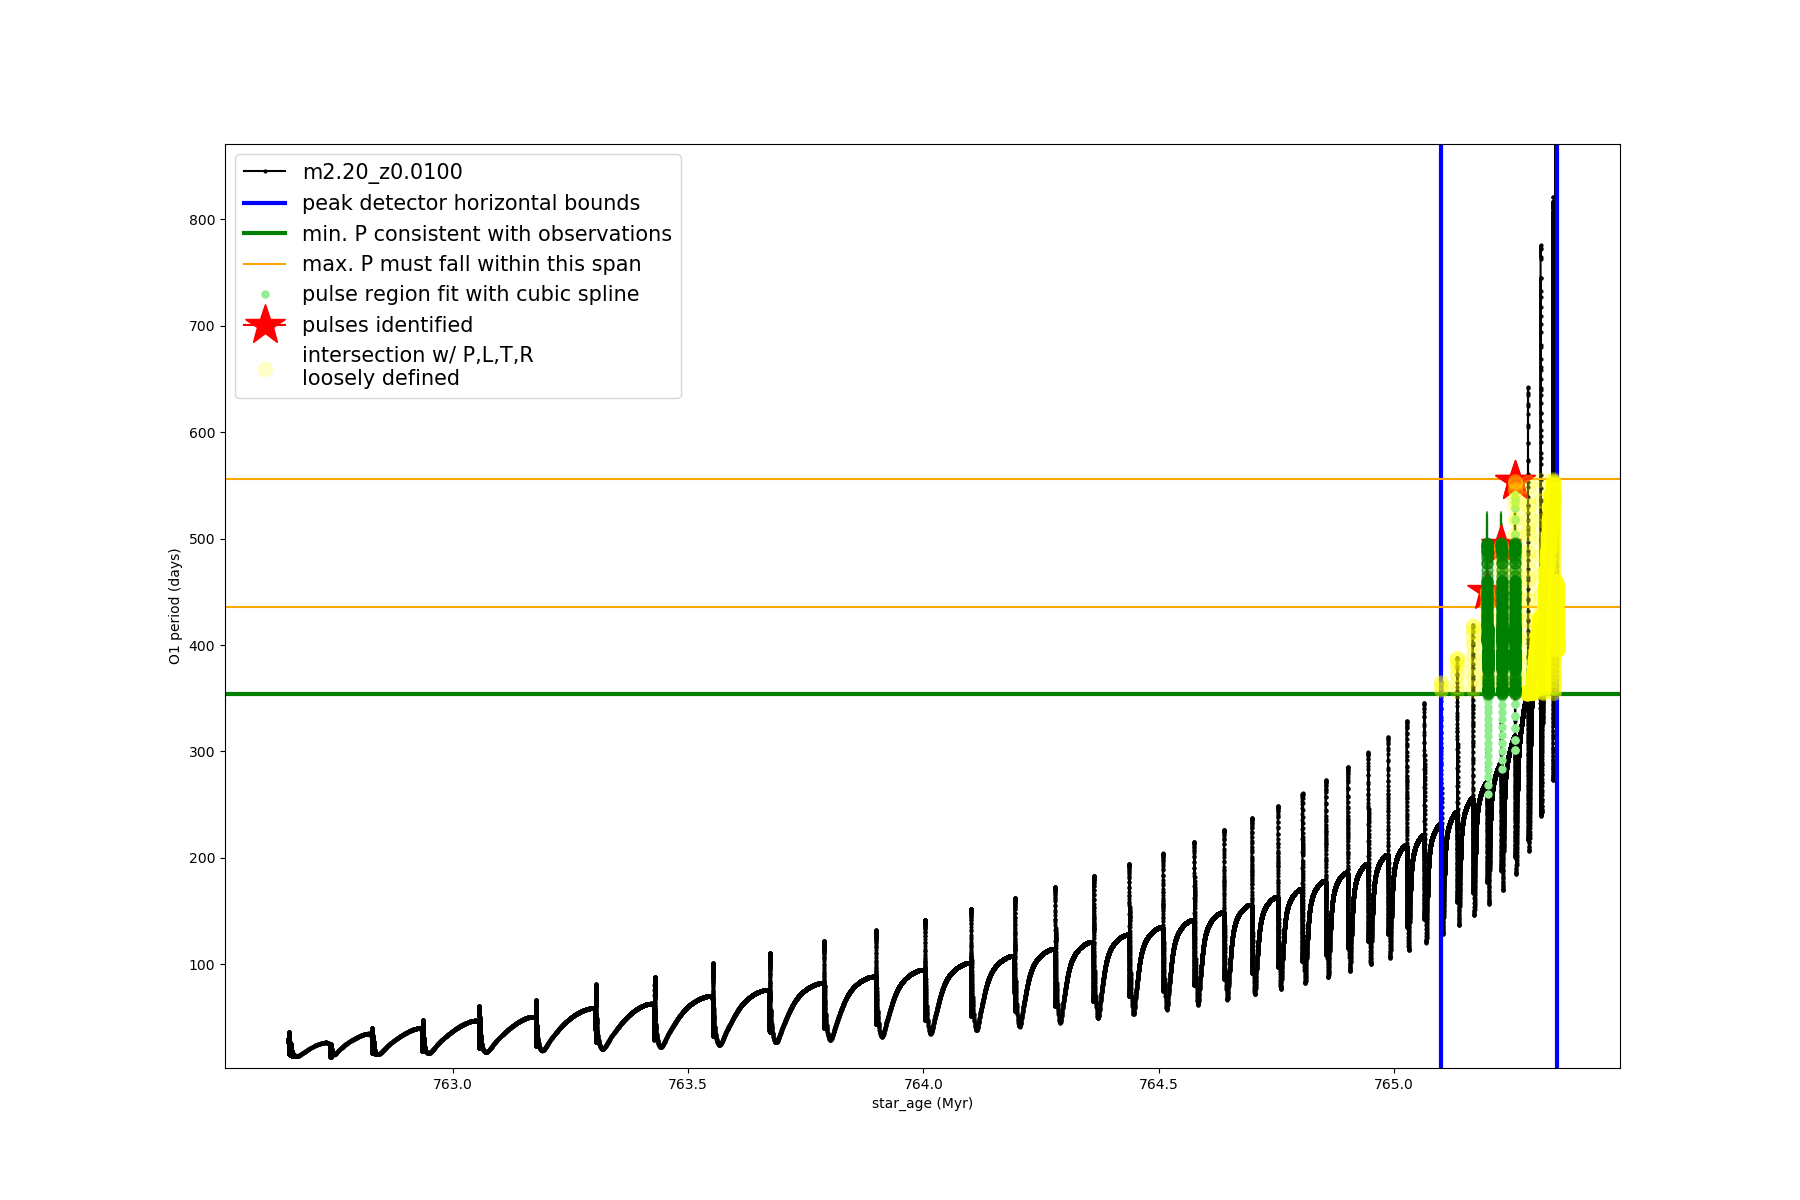This screenshot has width=1800, height=1200.
Task: Click 'min. P consistent with observations' label
Action: coord(487,234)
